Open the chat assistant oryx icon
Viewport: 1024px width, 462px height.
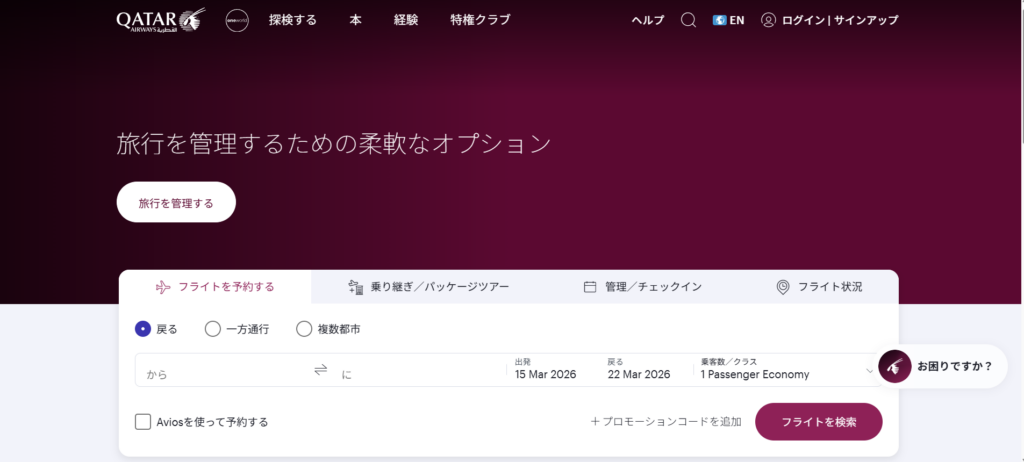895,366
